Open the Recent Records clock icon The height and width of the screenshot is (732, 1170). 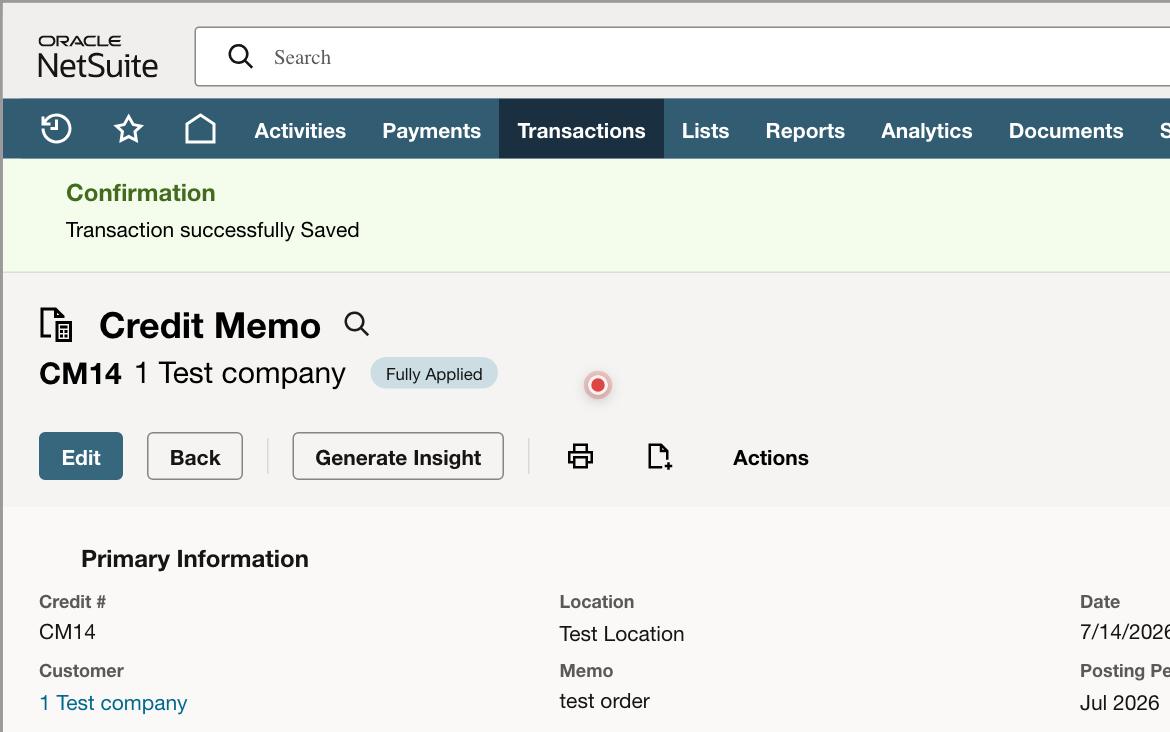56,129
